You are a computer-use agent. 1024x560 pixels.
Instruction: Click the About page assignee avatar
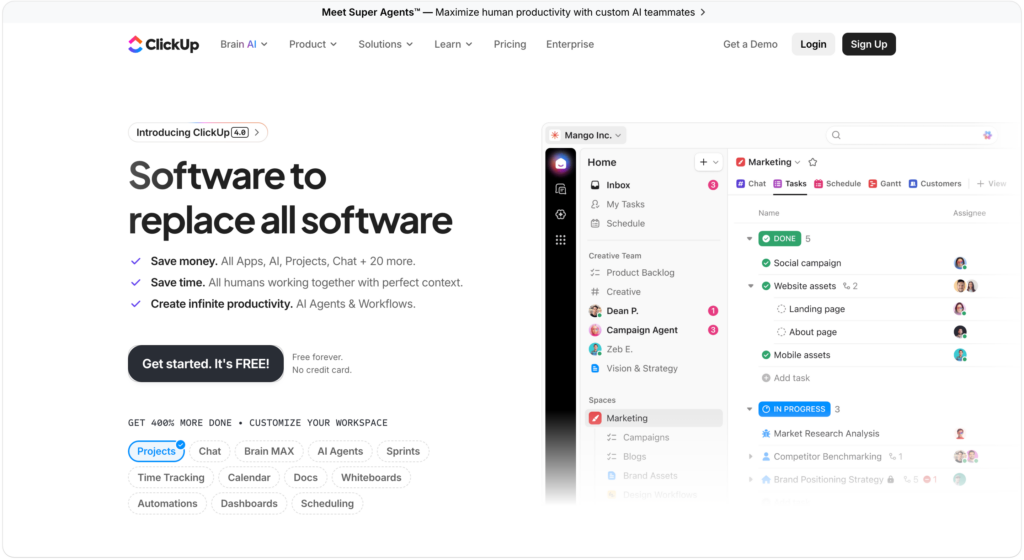pos(960,332)
